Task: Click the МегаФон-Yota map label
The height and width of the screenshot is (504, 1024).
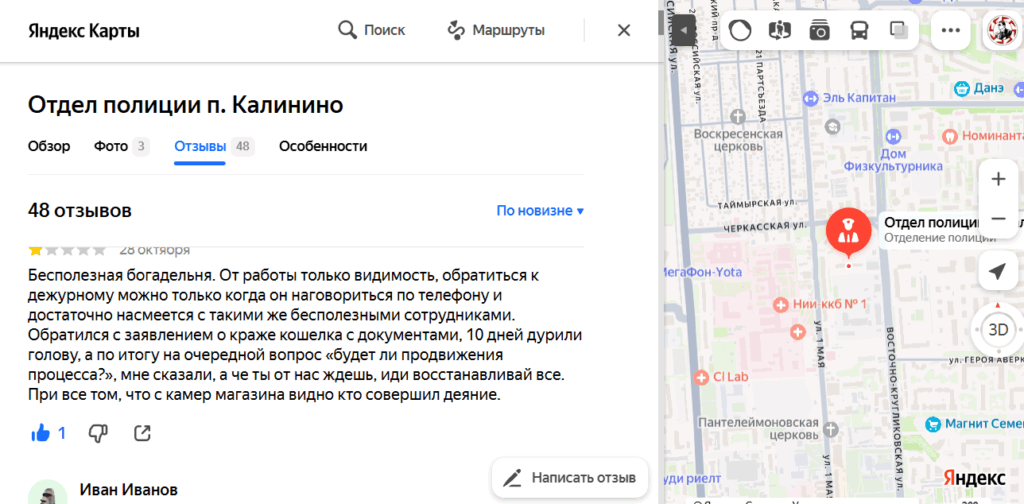Action: 703,272
